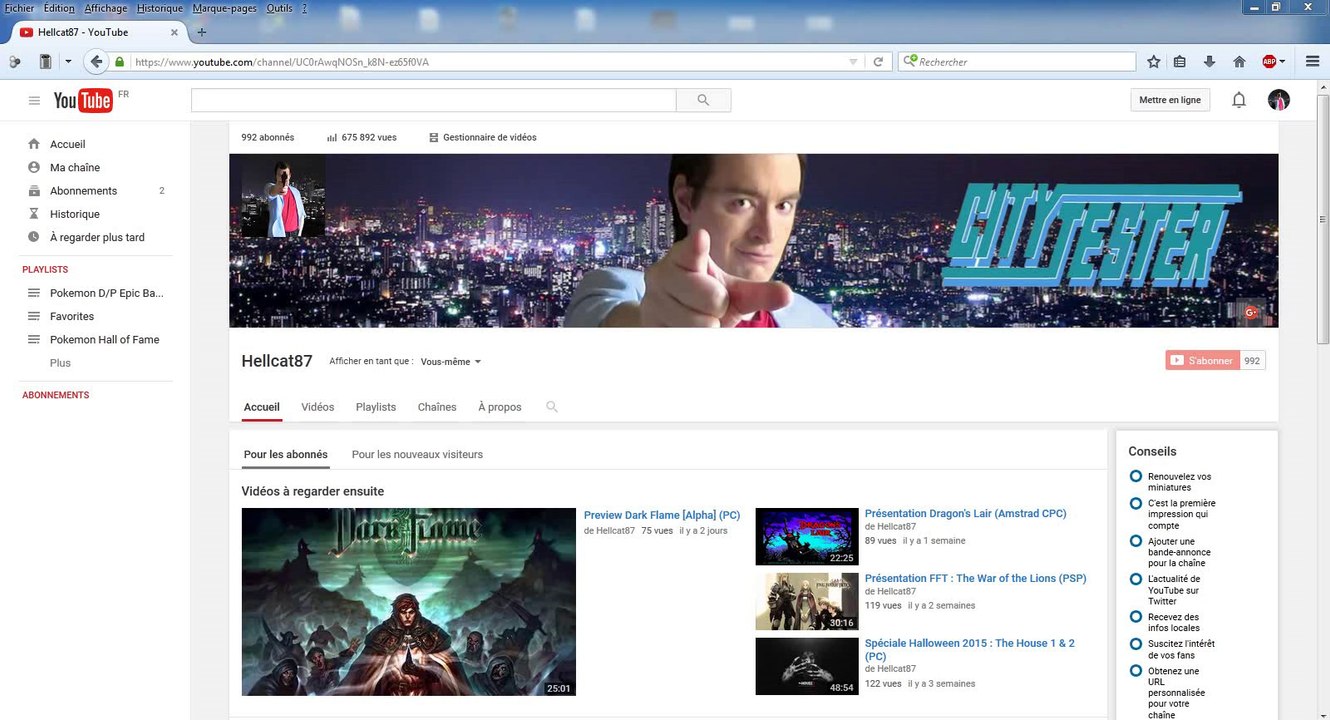The height and width of the screenshot is (720, 1330).
Task: Open the URL bar history dropdown arrow
Action: coord(853,62)
